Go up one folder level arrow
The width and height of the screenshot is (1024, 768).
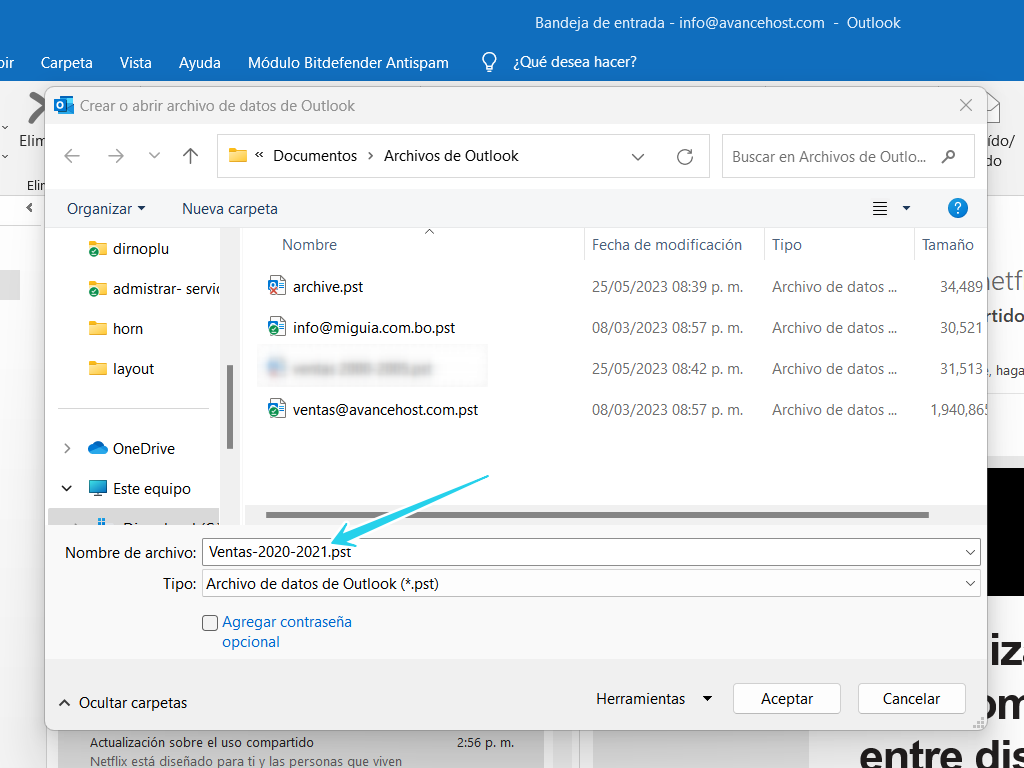click(190, 156)
